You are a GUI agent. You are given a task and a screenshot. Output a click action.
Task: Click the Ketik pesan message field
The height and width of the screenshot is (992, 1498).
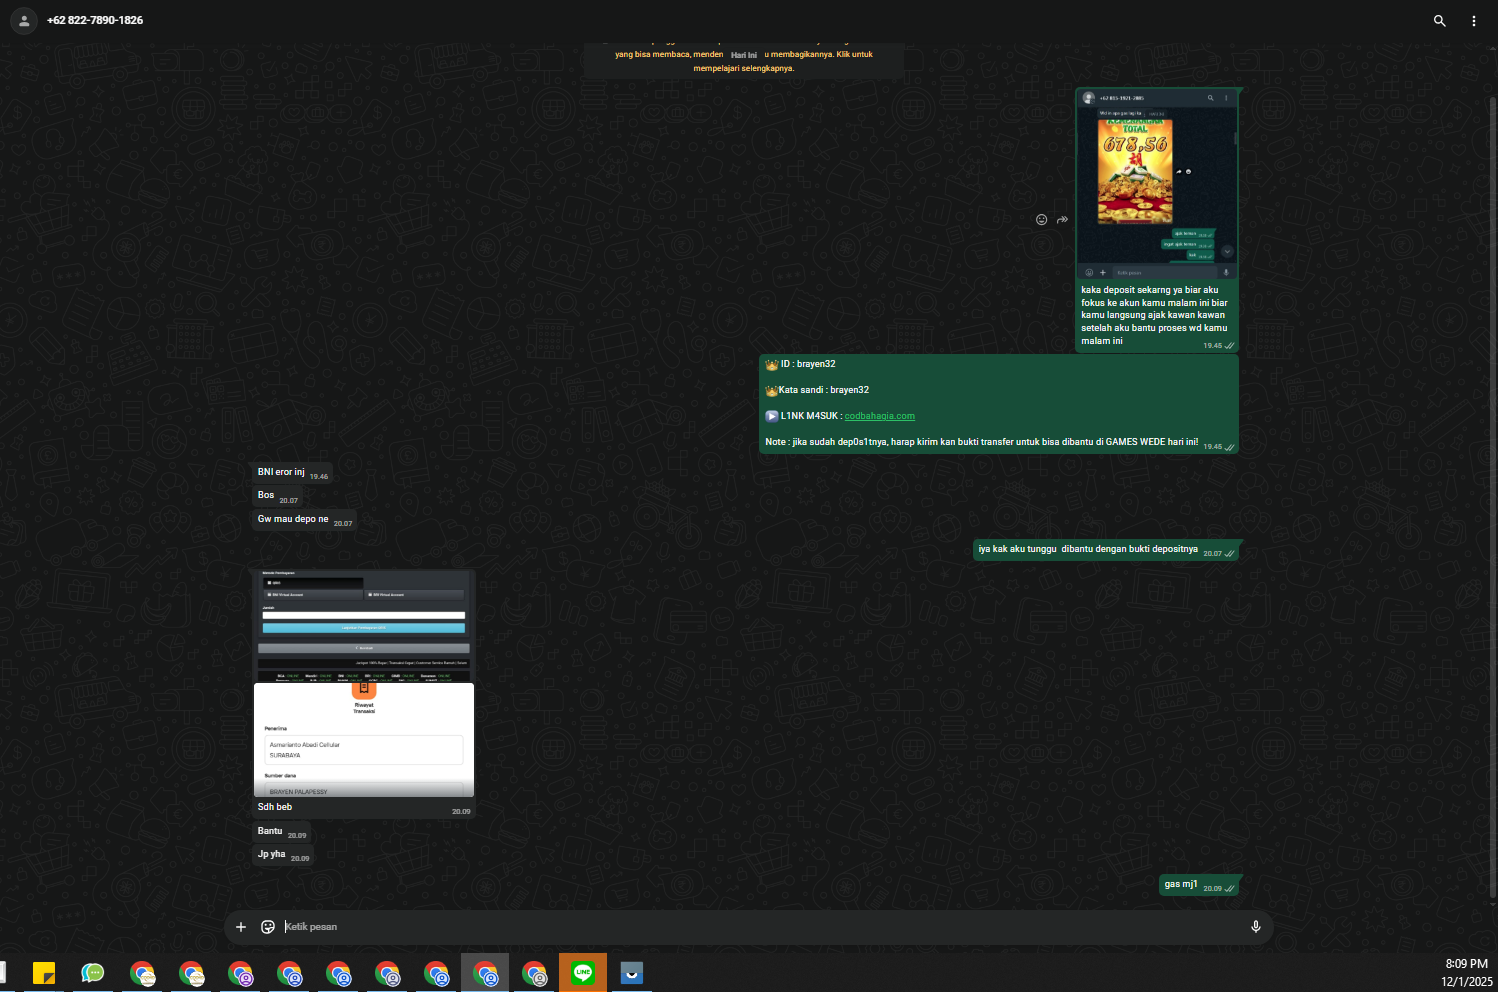760,927
